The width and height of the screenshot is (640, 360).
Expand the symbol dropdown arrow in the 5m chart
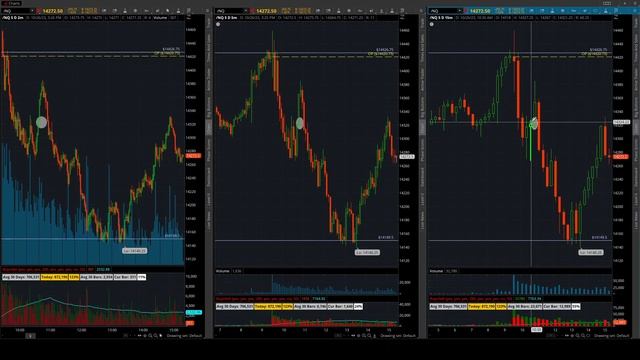click(x=245, y=11)
